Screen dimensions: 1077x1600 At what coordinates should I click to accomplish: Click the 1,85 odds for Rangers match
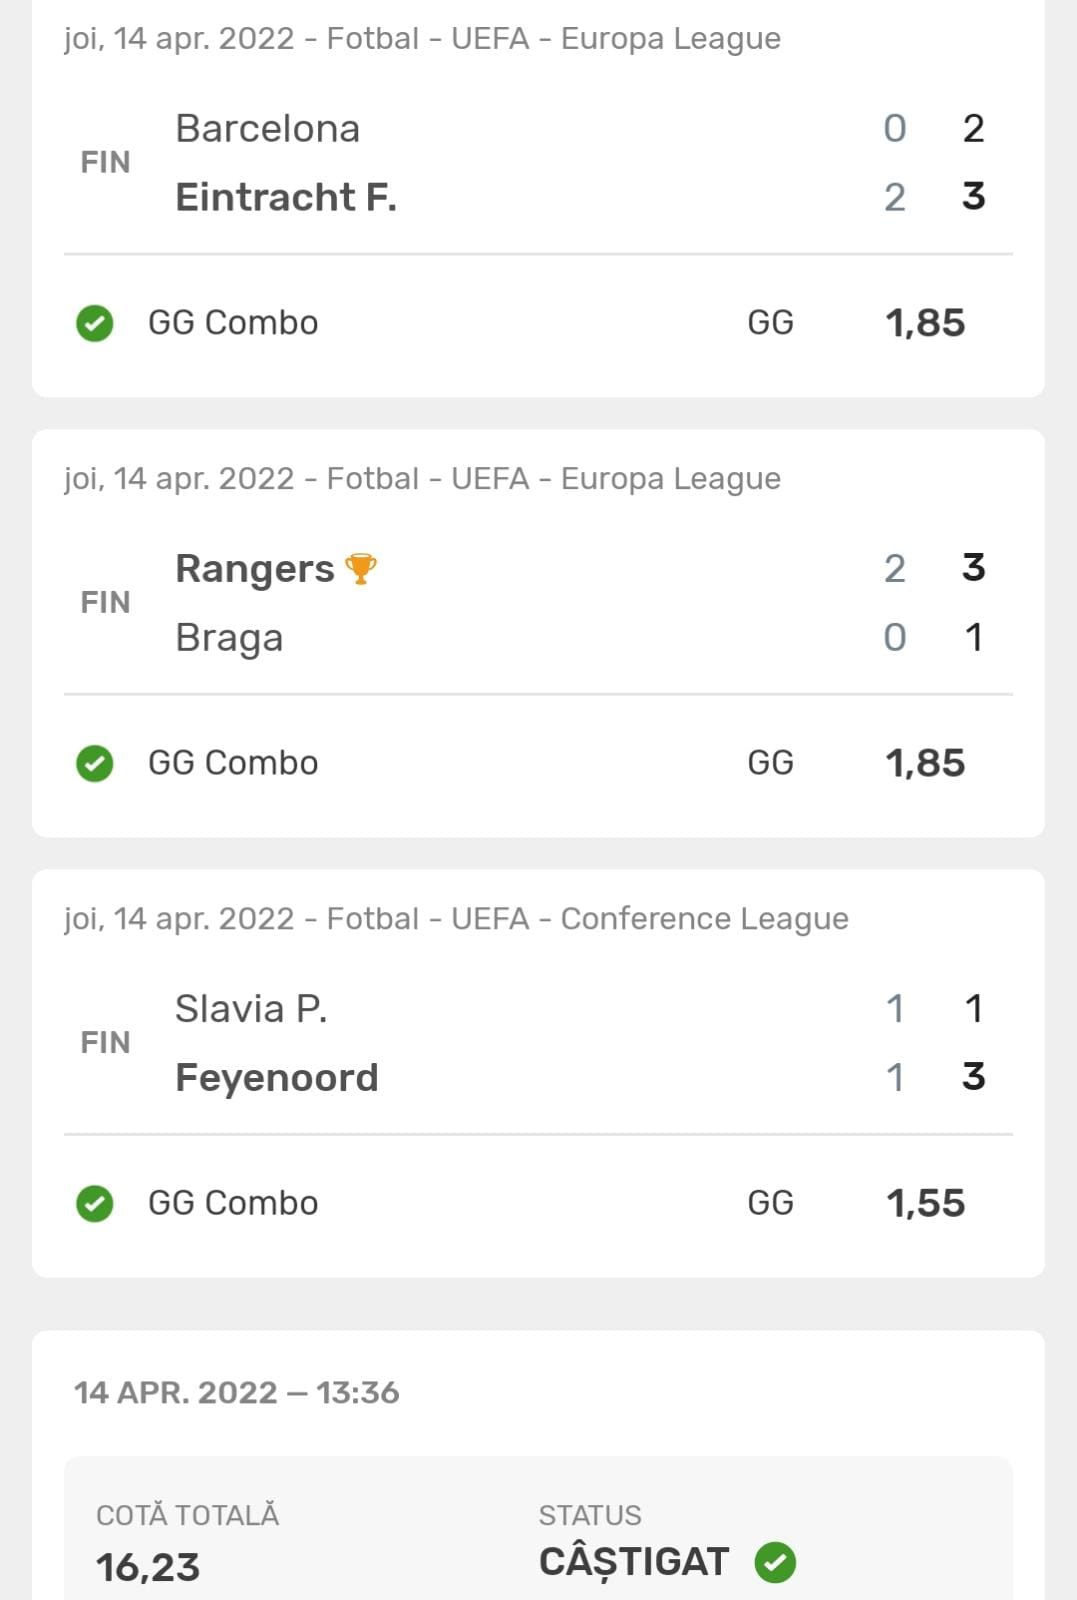(x=925, y=763)
